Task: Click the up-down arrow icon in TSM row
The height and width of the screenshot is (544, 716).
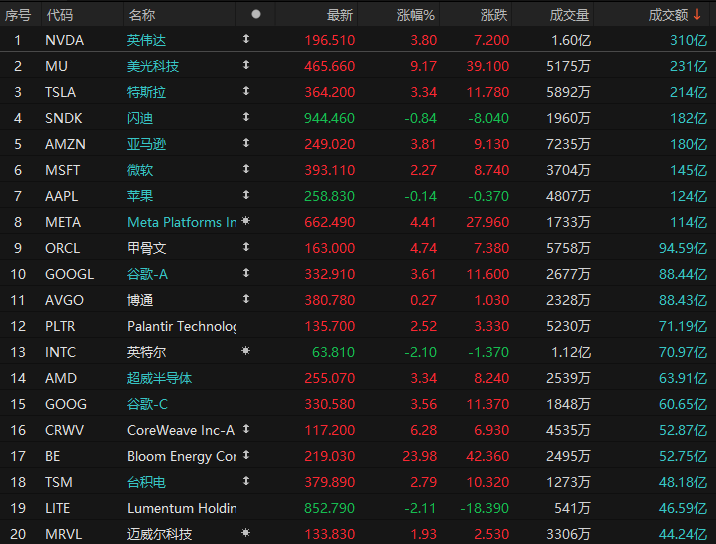Action: pos(246,481)
